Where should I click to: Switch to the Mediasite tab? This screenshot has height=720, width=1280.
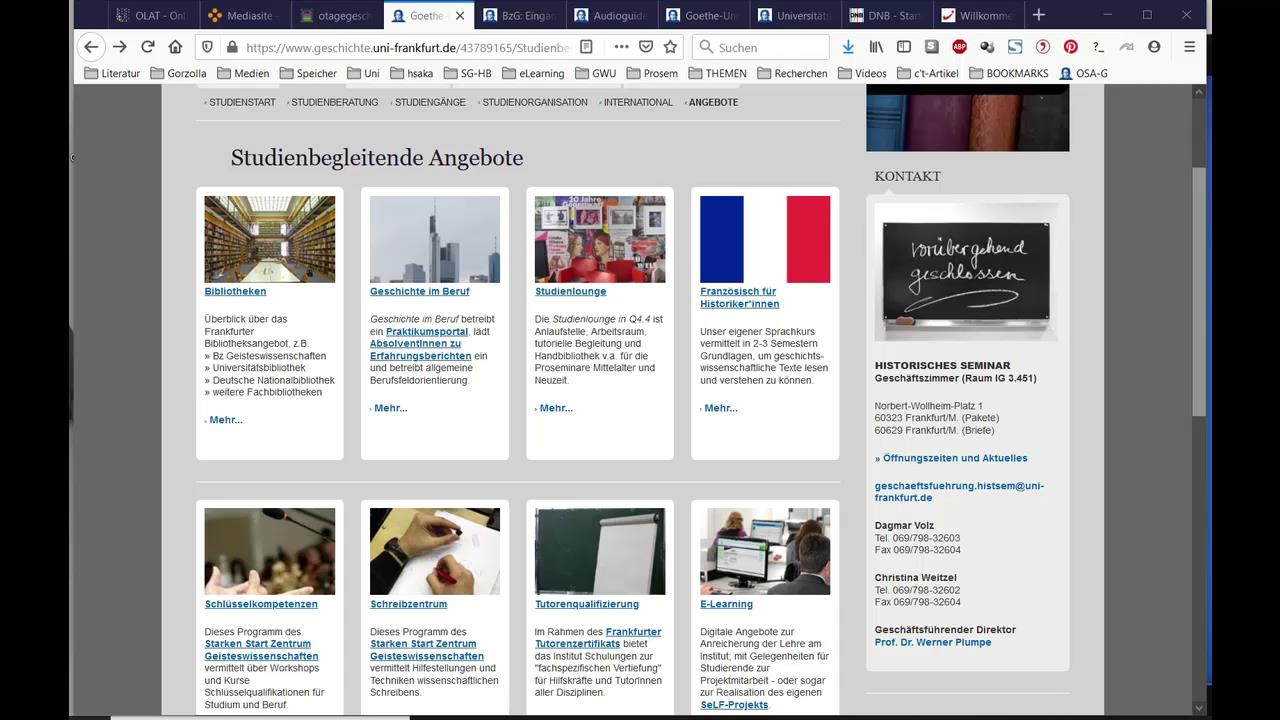point(240,15)
